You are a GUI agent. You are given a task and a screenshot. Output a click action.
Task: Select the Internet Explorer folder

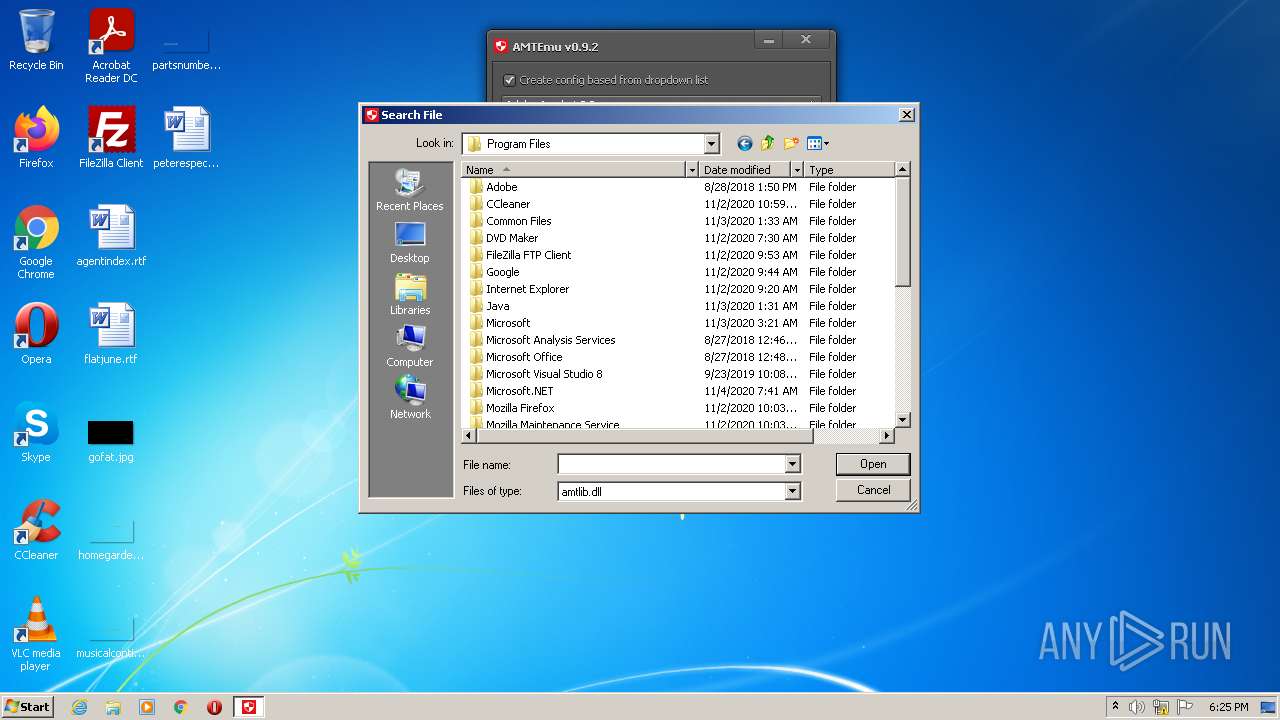[519, 289]
